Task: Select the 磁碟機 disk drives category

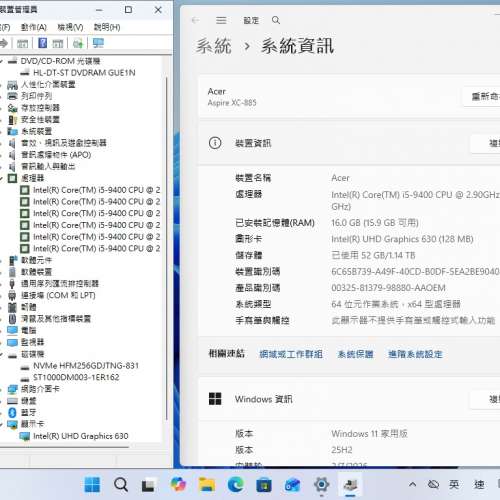Action: [33, 354]
